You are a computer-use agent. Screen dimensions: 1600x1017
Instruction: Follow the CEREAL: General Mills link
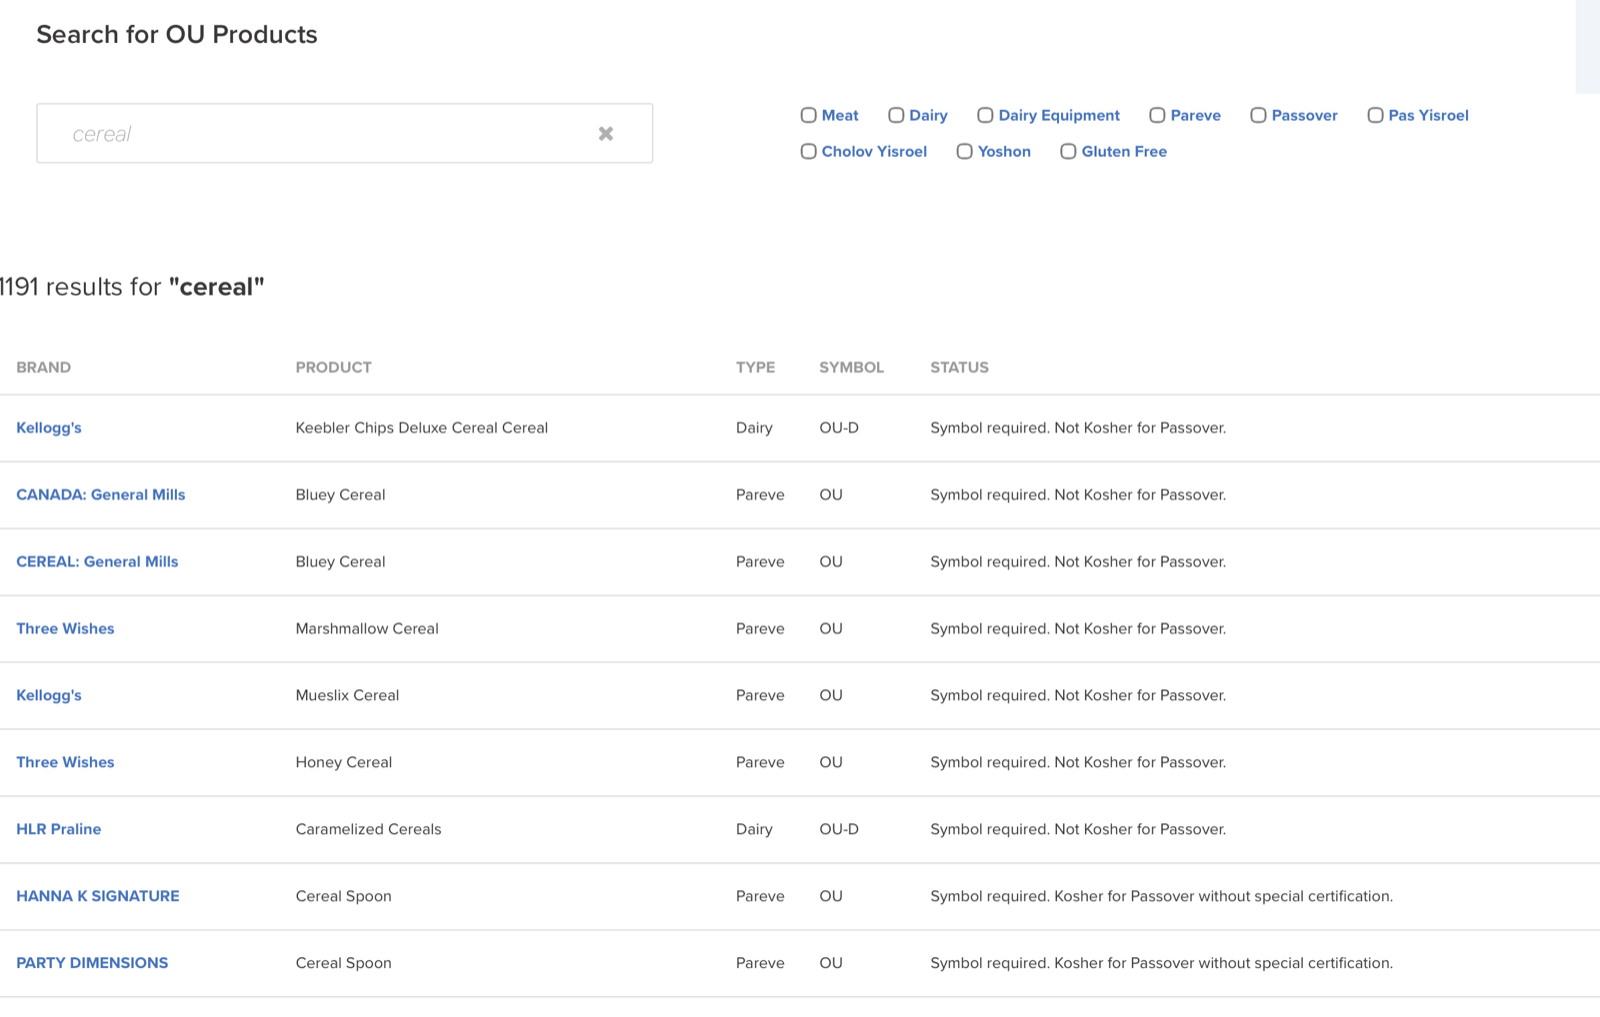[x=97, y=562]
